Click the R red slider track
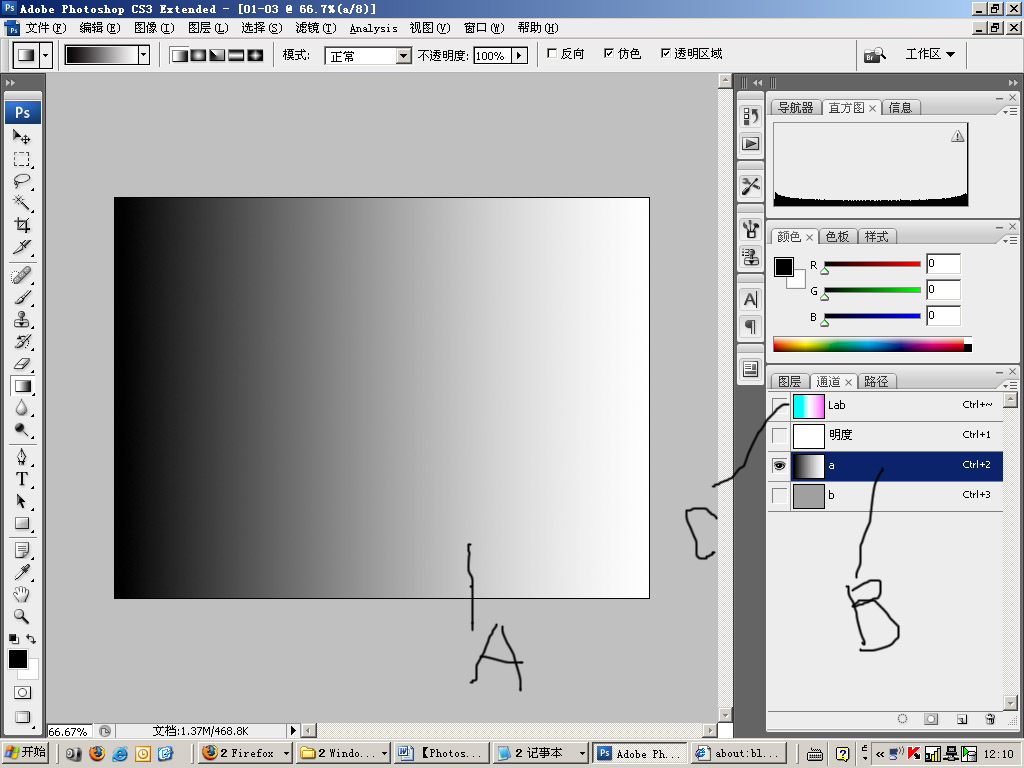Screen dimensions: 1024x768 872,264
